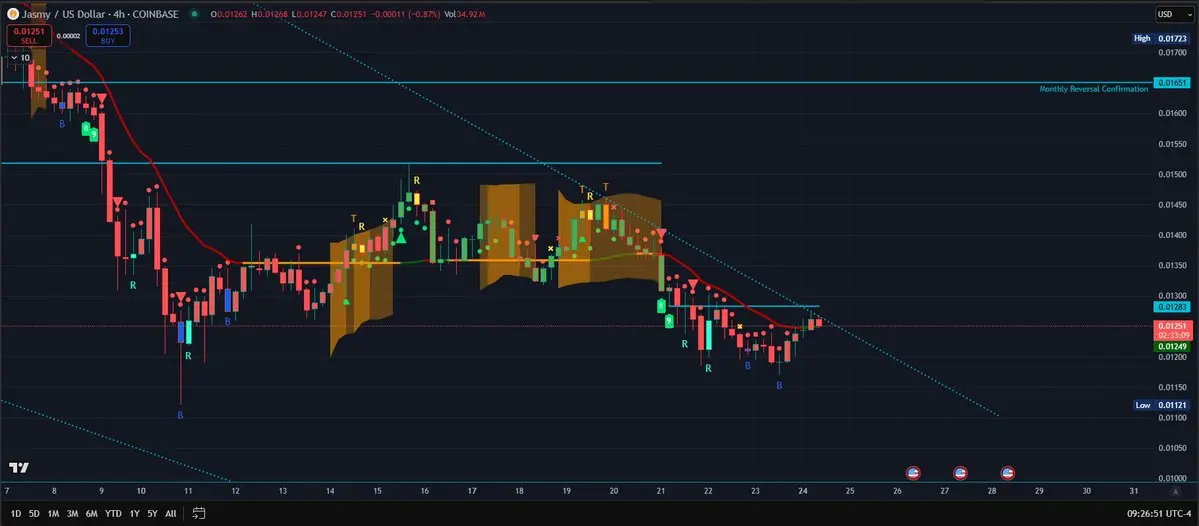Screen dimensions: 1199x526
Task: Toggle auto-scale A button on price axis
Action: pos(1175,491)
